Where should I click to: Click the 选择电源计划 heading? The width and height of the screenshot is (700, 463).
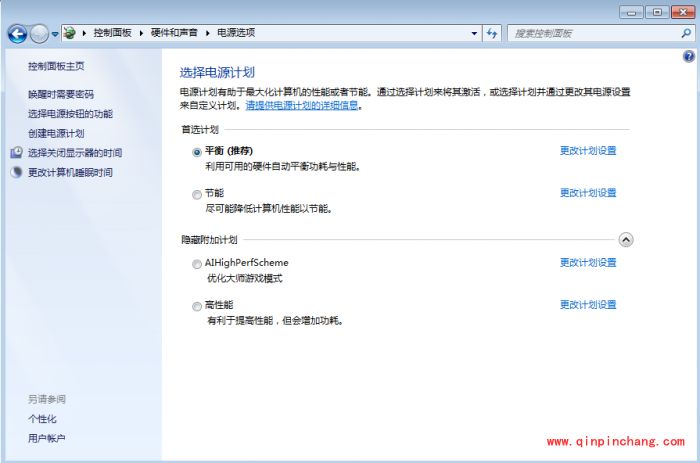(x=217, y=73)
